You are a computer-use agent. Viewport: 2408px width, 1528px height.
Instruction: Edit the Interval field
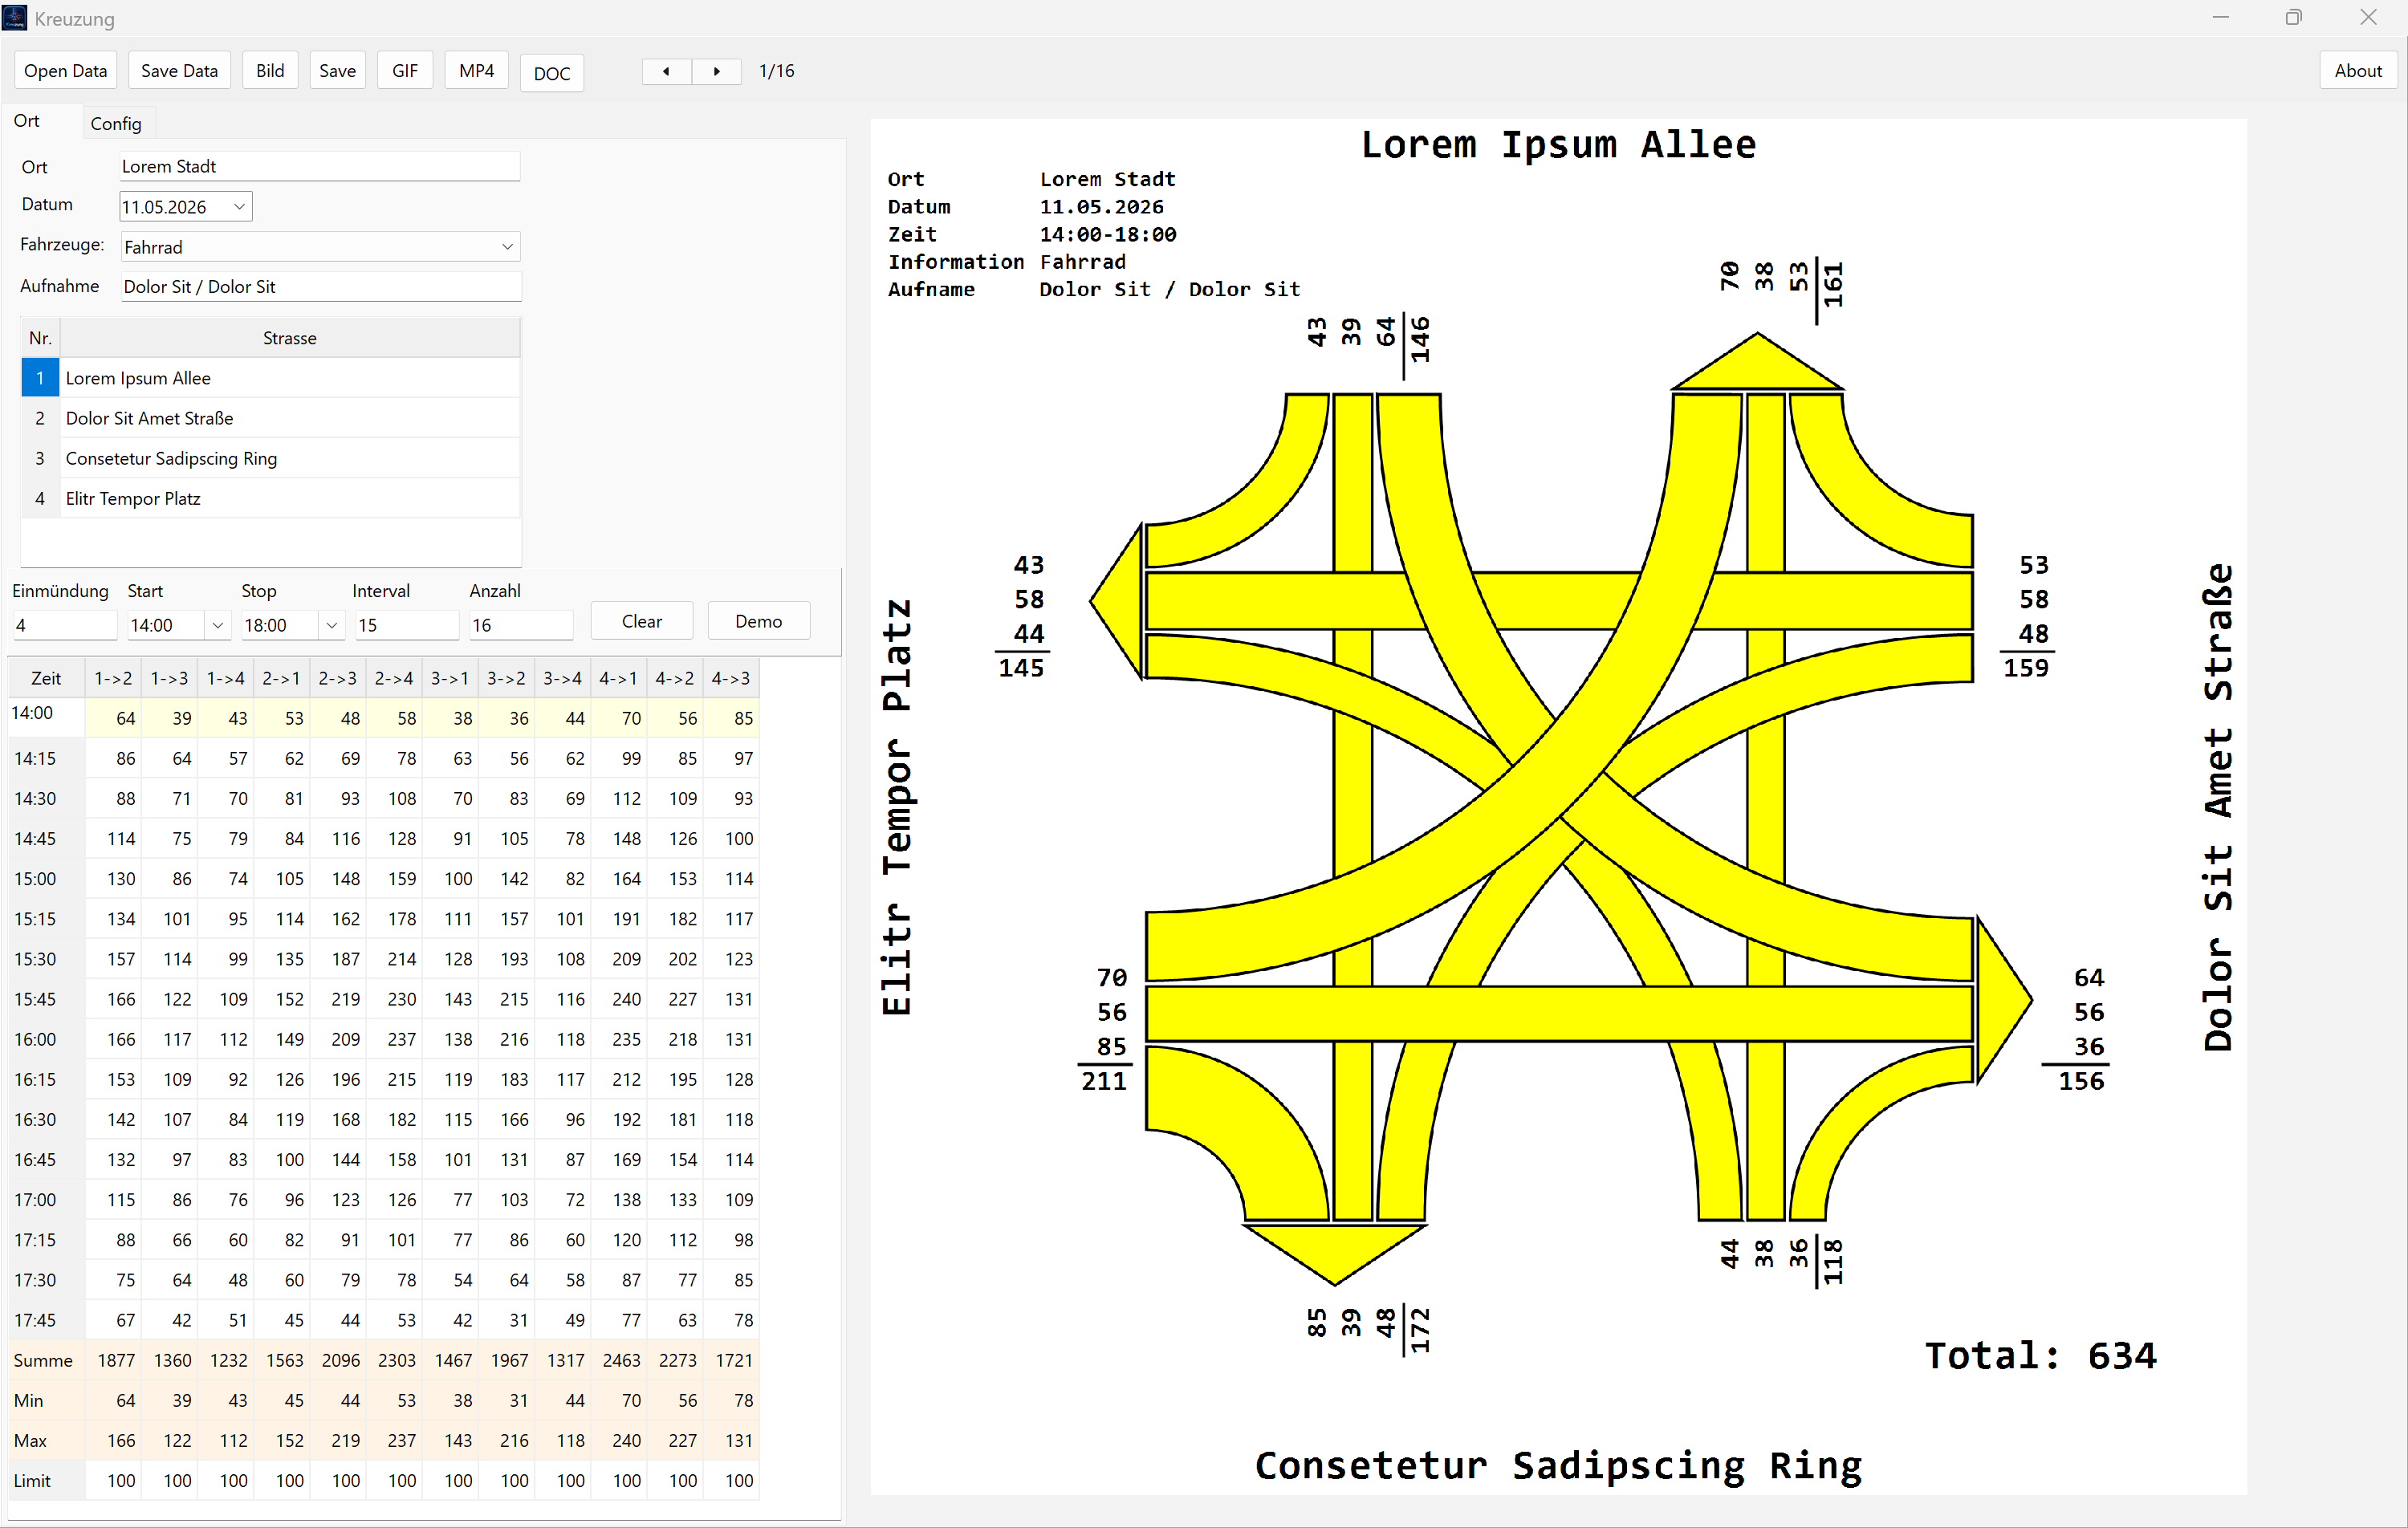[406, 625]
